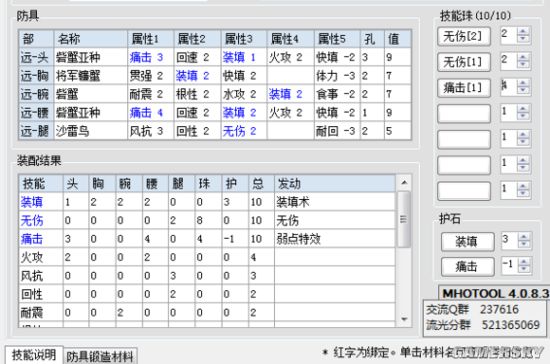Image resolution: width=550 pixels, height=364 pixels.
Task: Click the 装填 charm value field showing 3
Action: [x=510, y=241]
